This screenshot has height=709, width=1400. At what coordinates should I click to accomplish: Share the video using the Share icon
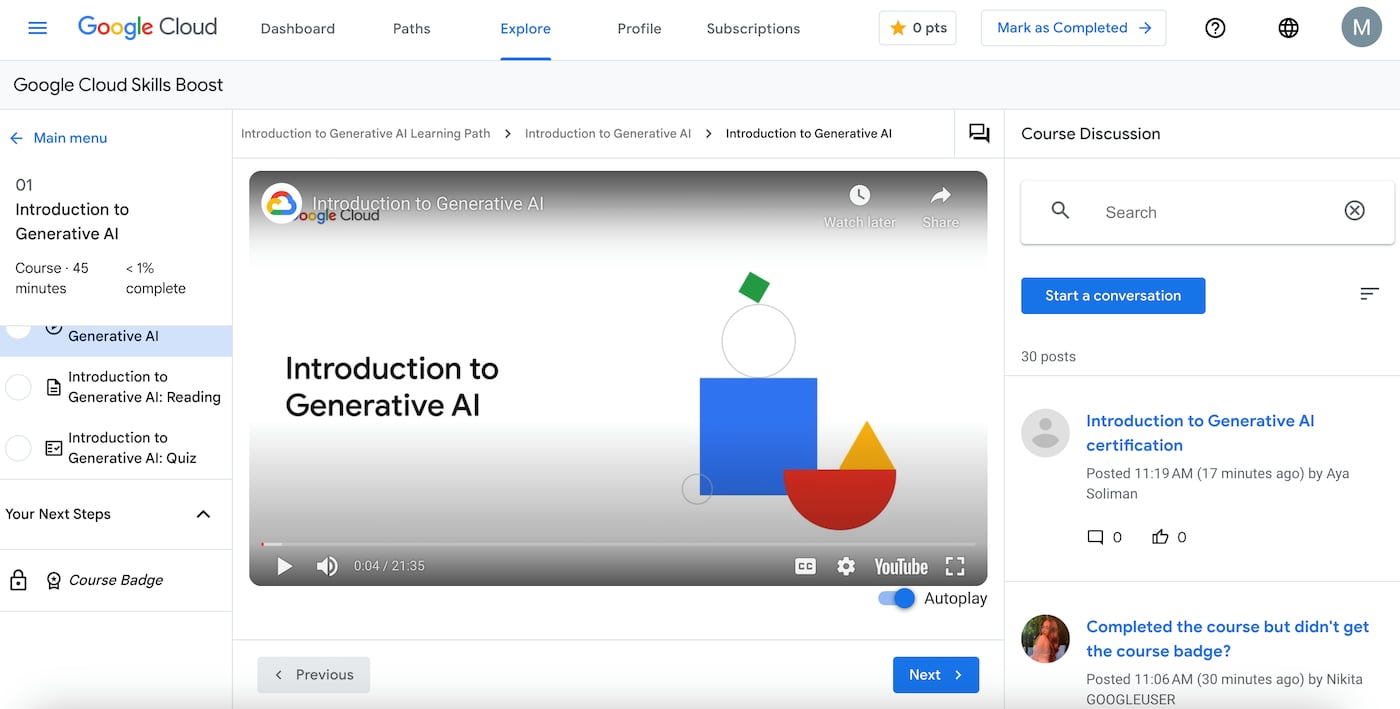(940, 196)
